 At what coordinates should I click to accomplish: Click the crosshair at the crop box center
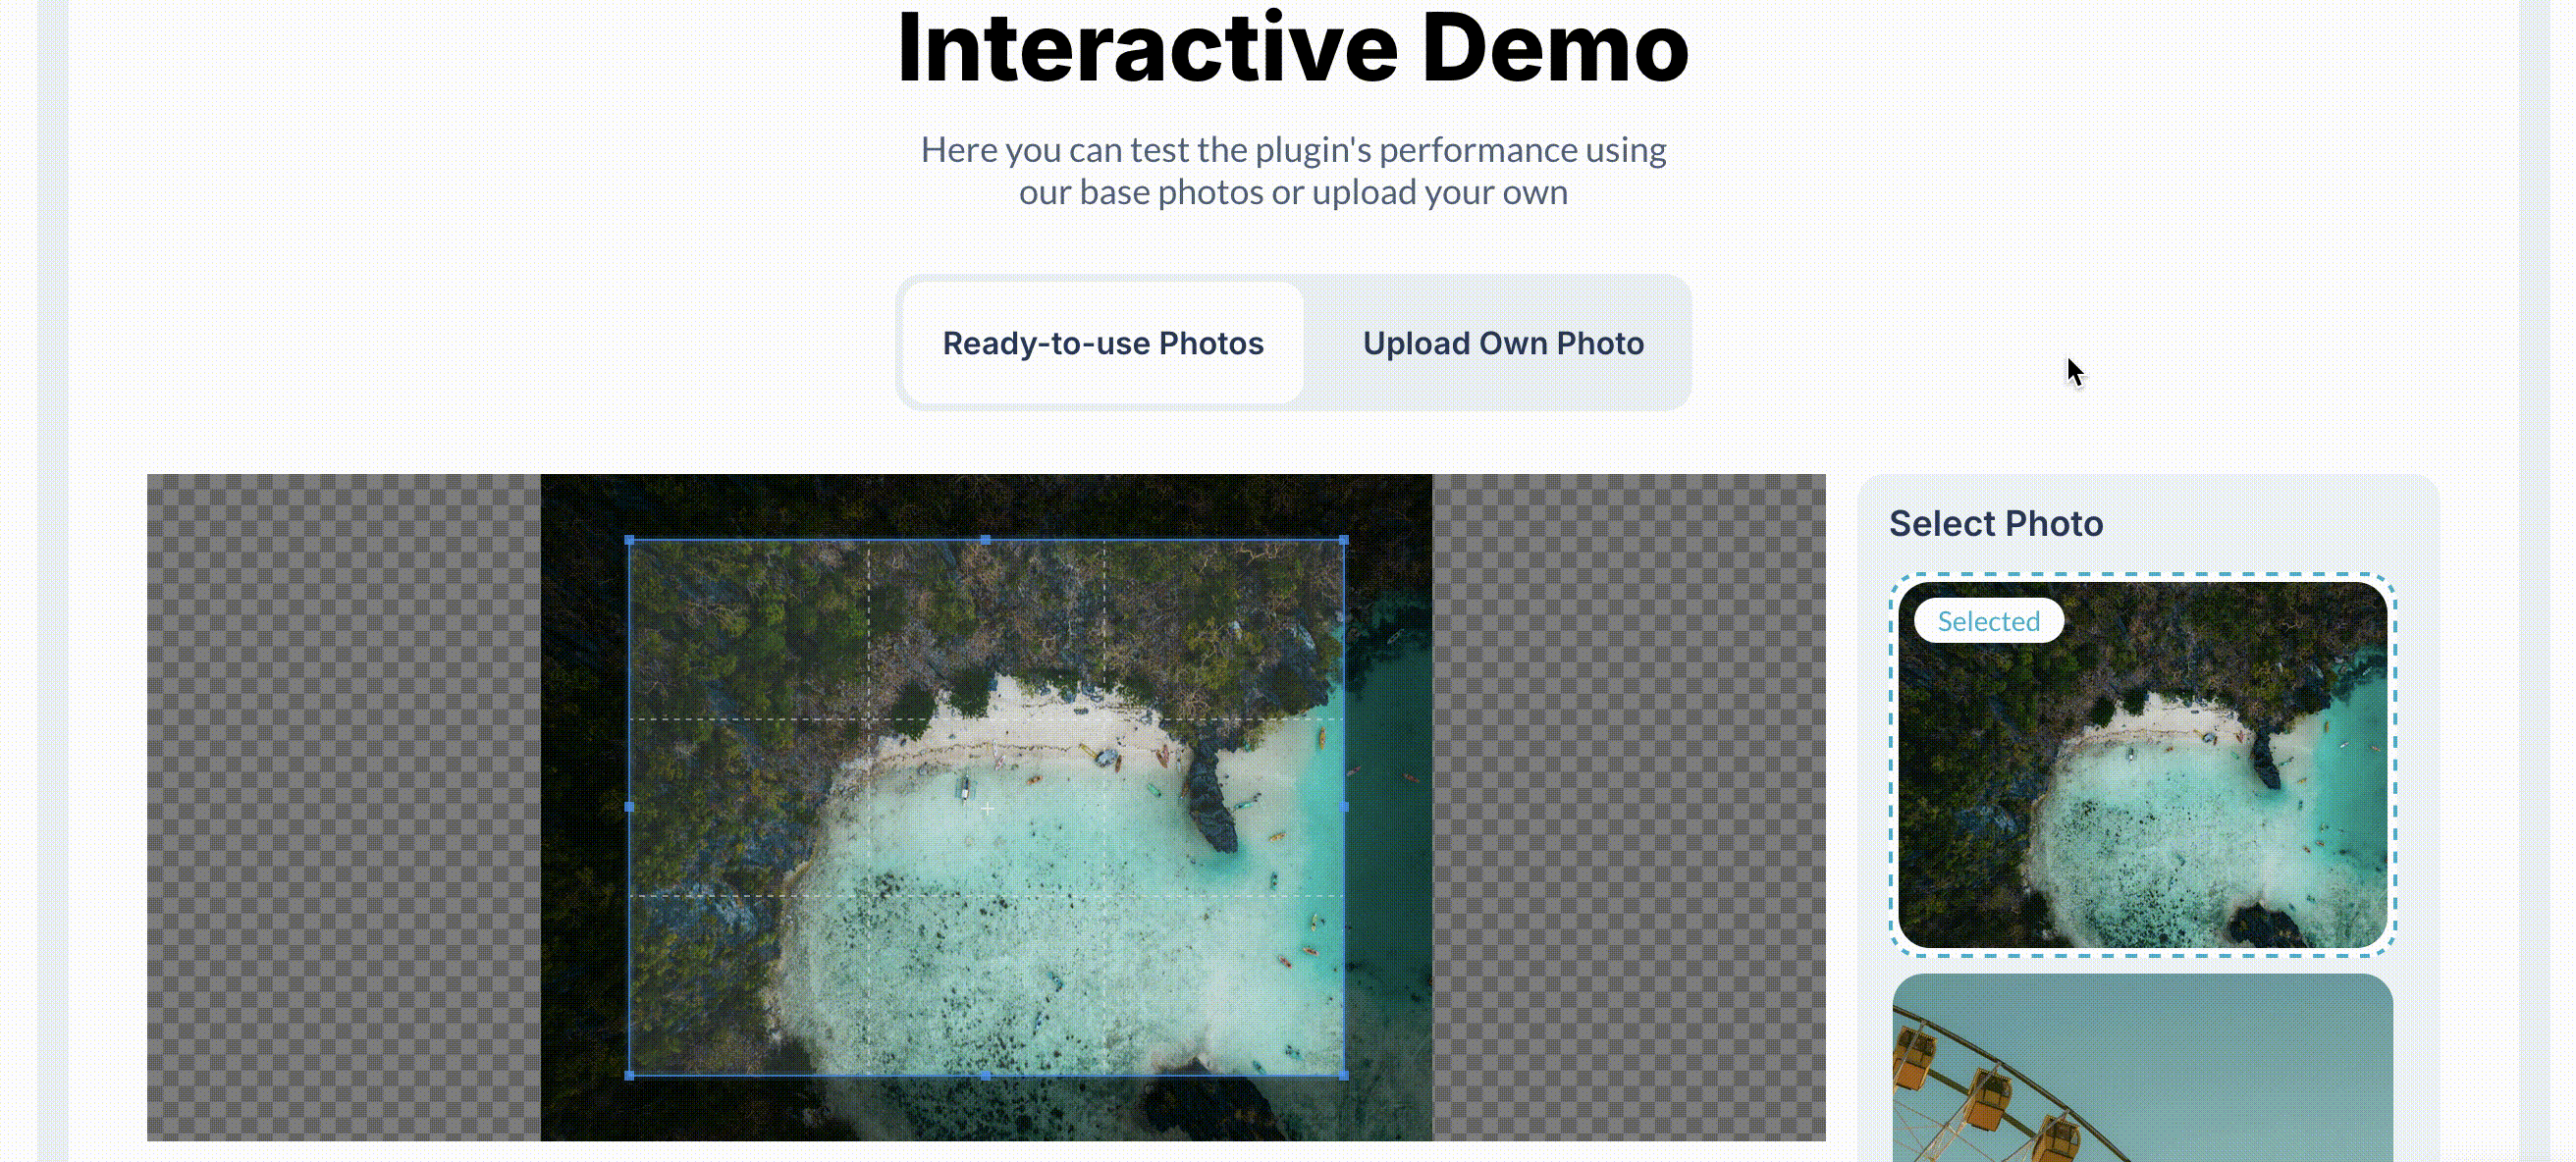point(987,808)
